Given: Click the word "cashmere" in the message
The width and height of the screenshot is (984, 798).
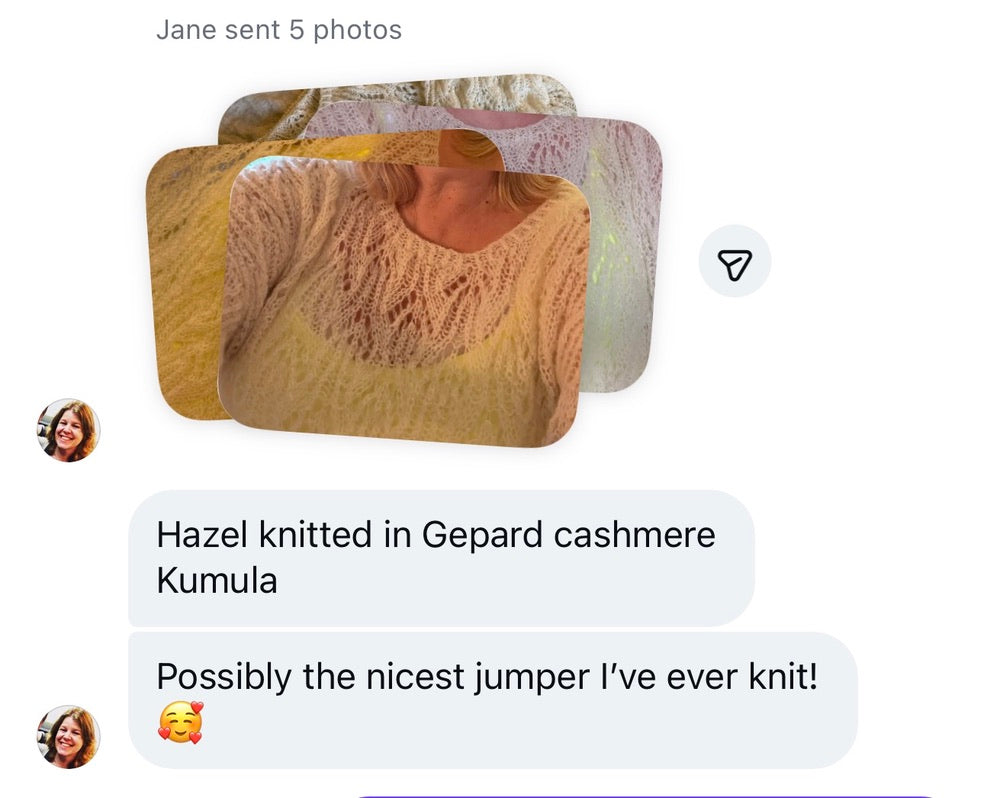Looking at the screenshot, I should pyautogui.click(x=634, y=535).
